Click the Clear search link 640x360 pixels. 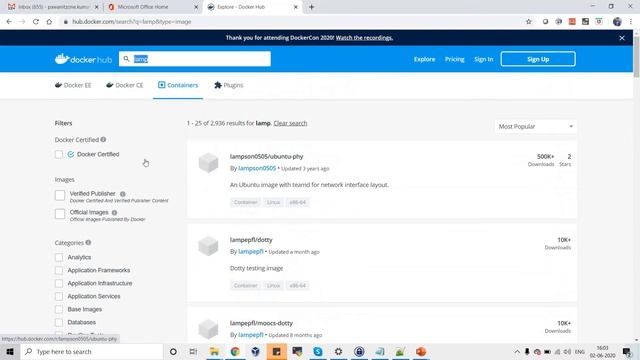[290, 123]
